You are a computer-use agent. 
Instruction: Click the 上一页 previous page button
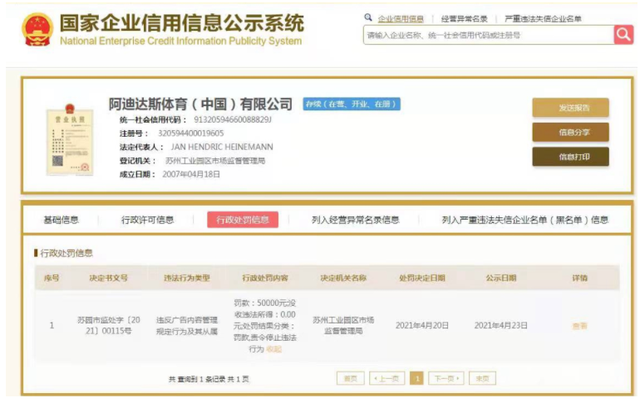pyautogui.click(x=387, y=379)
